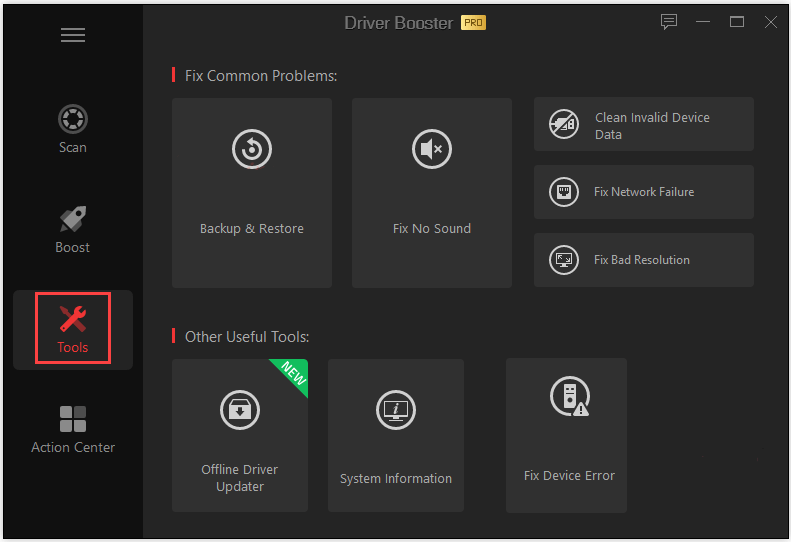Maximize the Driver Booster window
This screenshot has width=791, height=542.
(737, 22)
